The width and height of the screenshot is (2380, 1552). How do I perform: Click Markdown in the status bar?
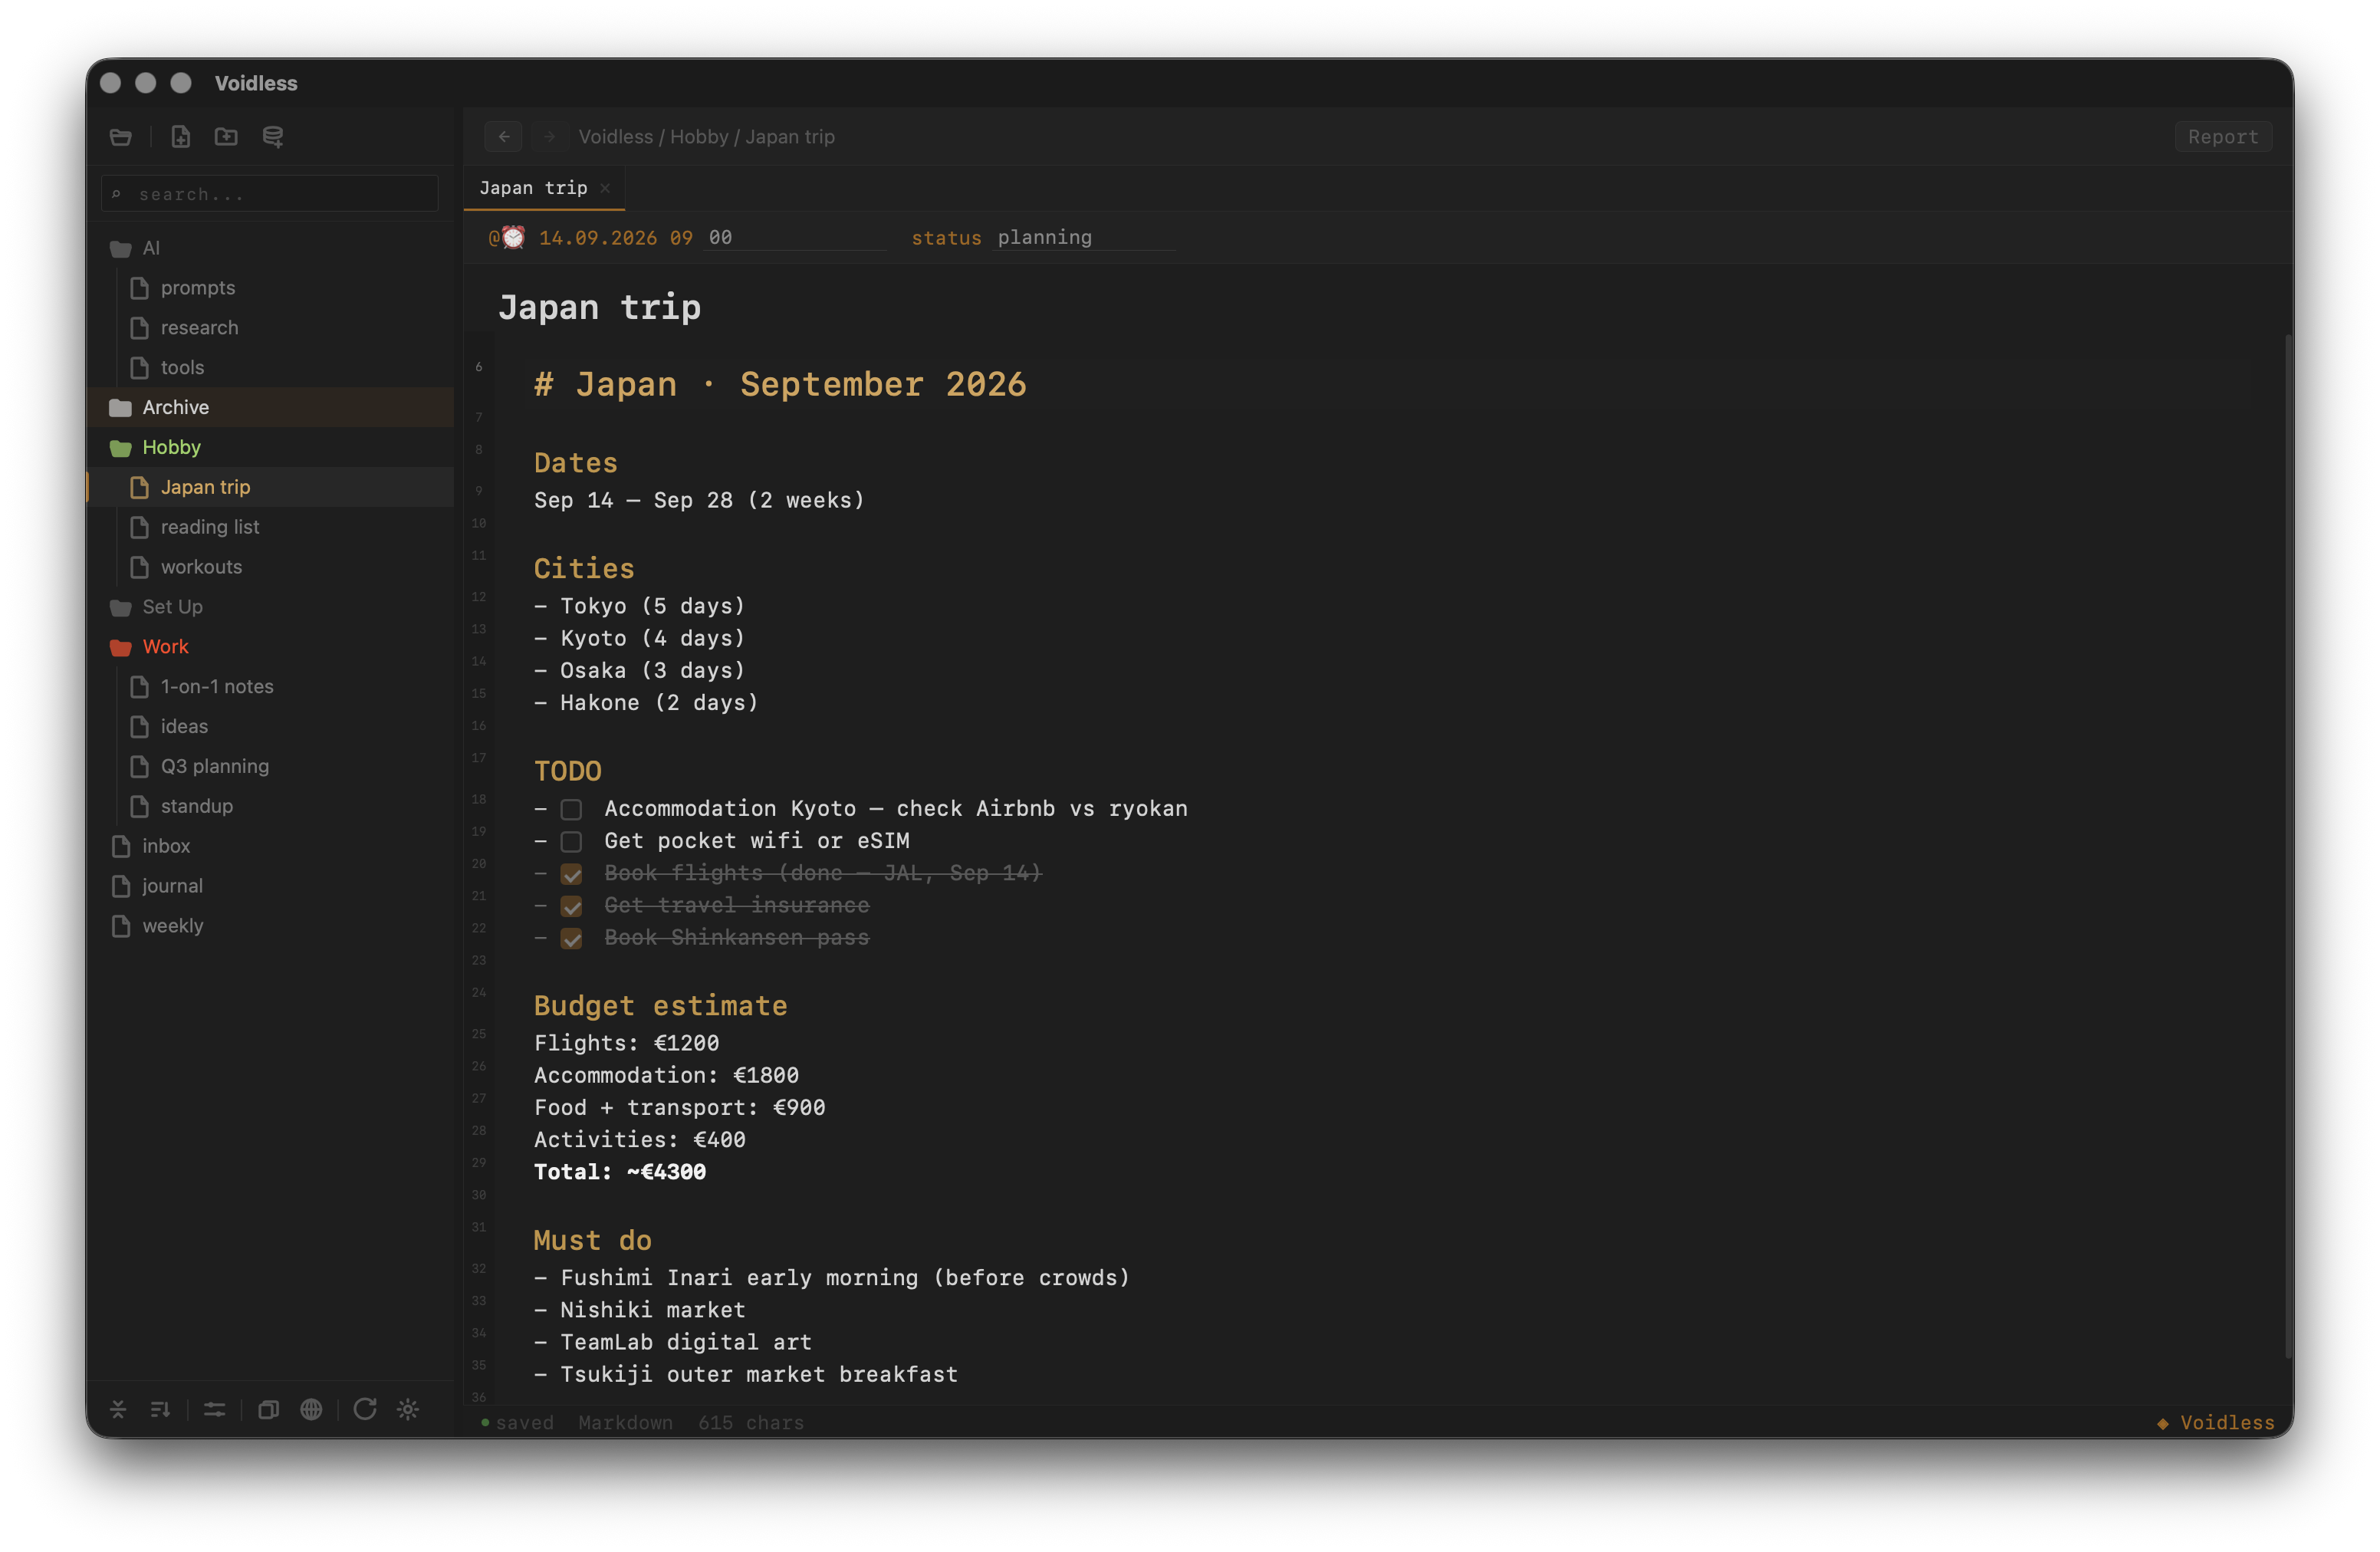[x=625, y=1422]
